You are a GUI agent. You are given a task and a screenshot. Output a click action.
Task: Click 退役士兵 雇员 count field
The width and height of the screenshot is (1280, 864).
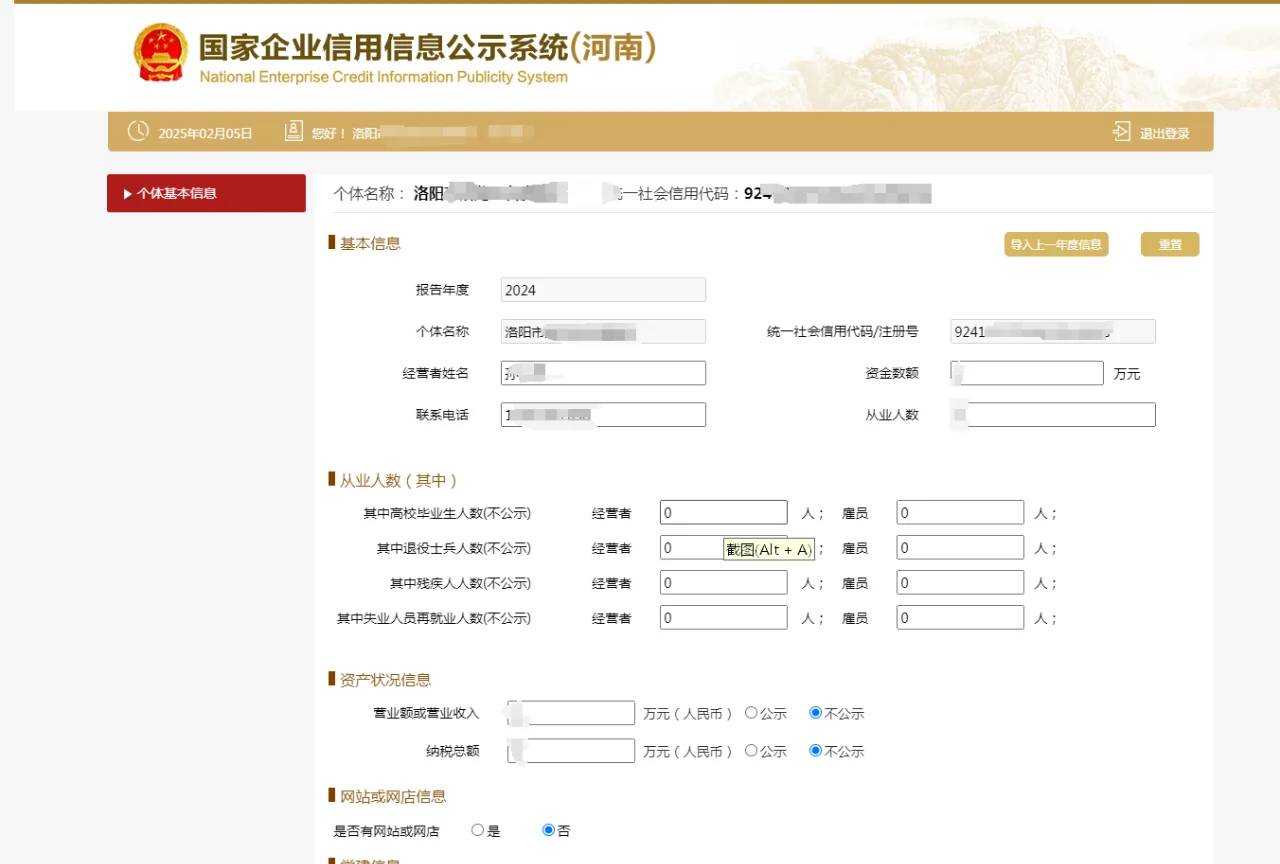coord(960,547)
